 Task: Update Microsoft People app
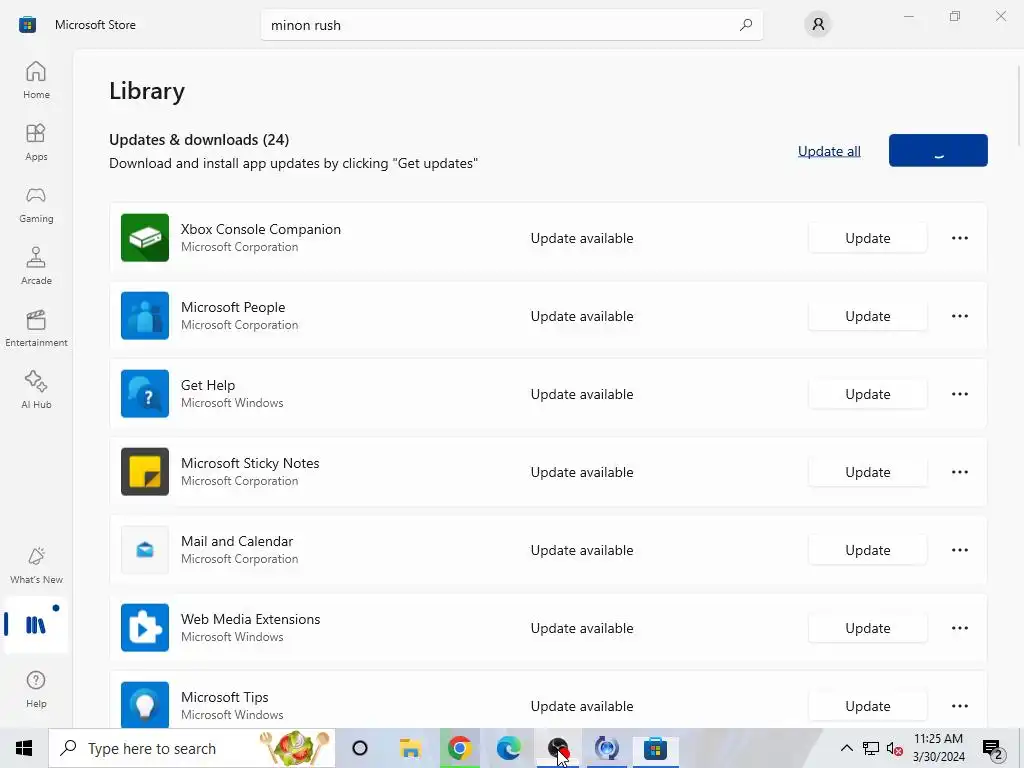pos(867,316)
